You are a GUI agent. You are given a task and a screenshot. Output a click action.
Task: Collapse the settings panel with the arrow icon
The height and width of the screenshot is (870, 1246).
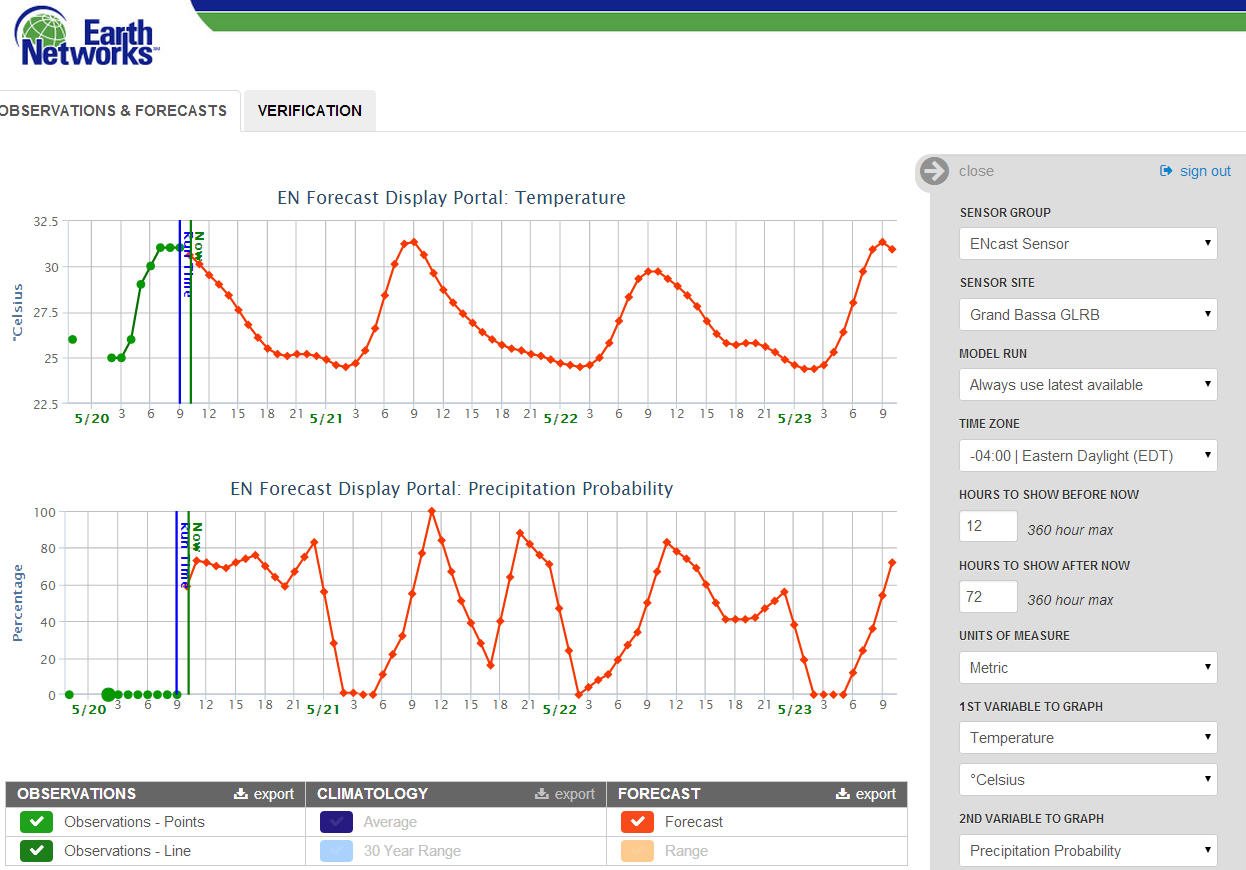[934, 171]
